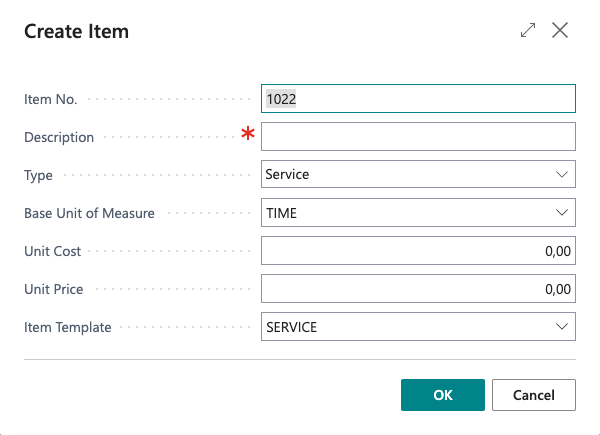This screenshot has height=435, width=600.
Task: Click the Create Item dialog title
Action: tap(76, 31)
